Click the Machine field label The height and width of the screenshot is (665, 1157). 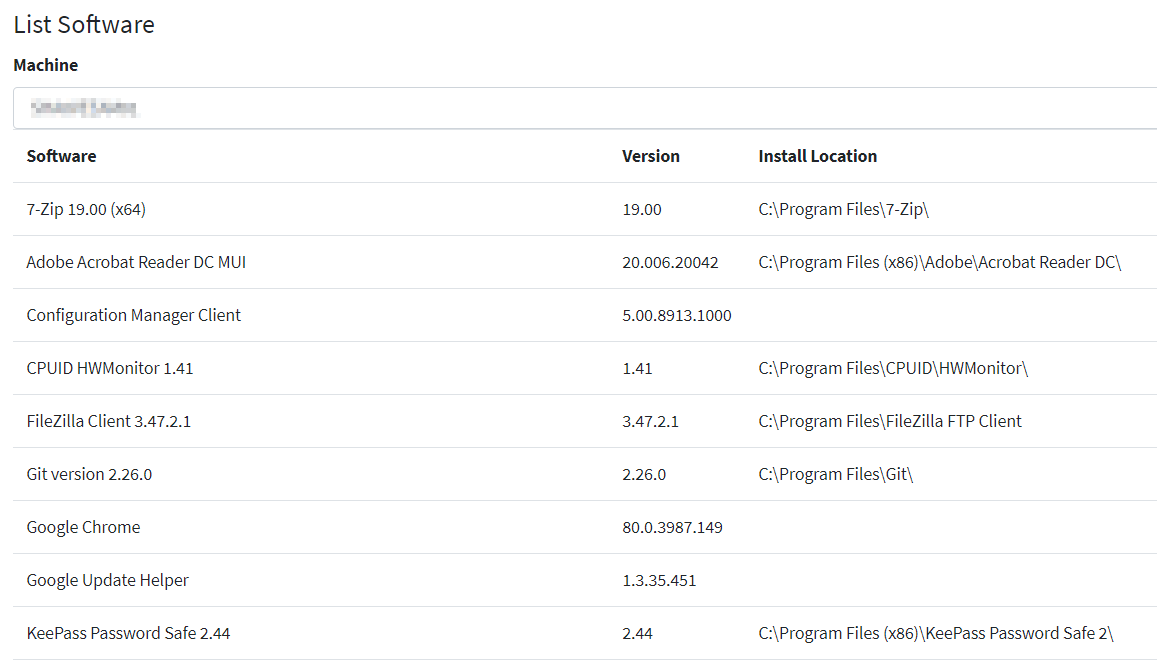click(46, 65)
